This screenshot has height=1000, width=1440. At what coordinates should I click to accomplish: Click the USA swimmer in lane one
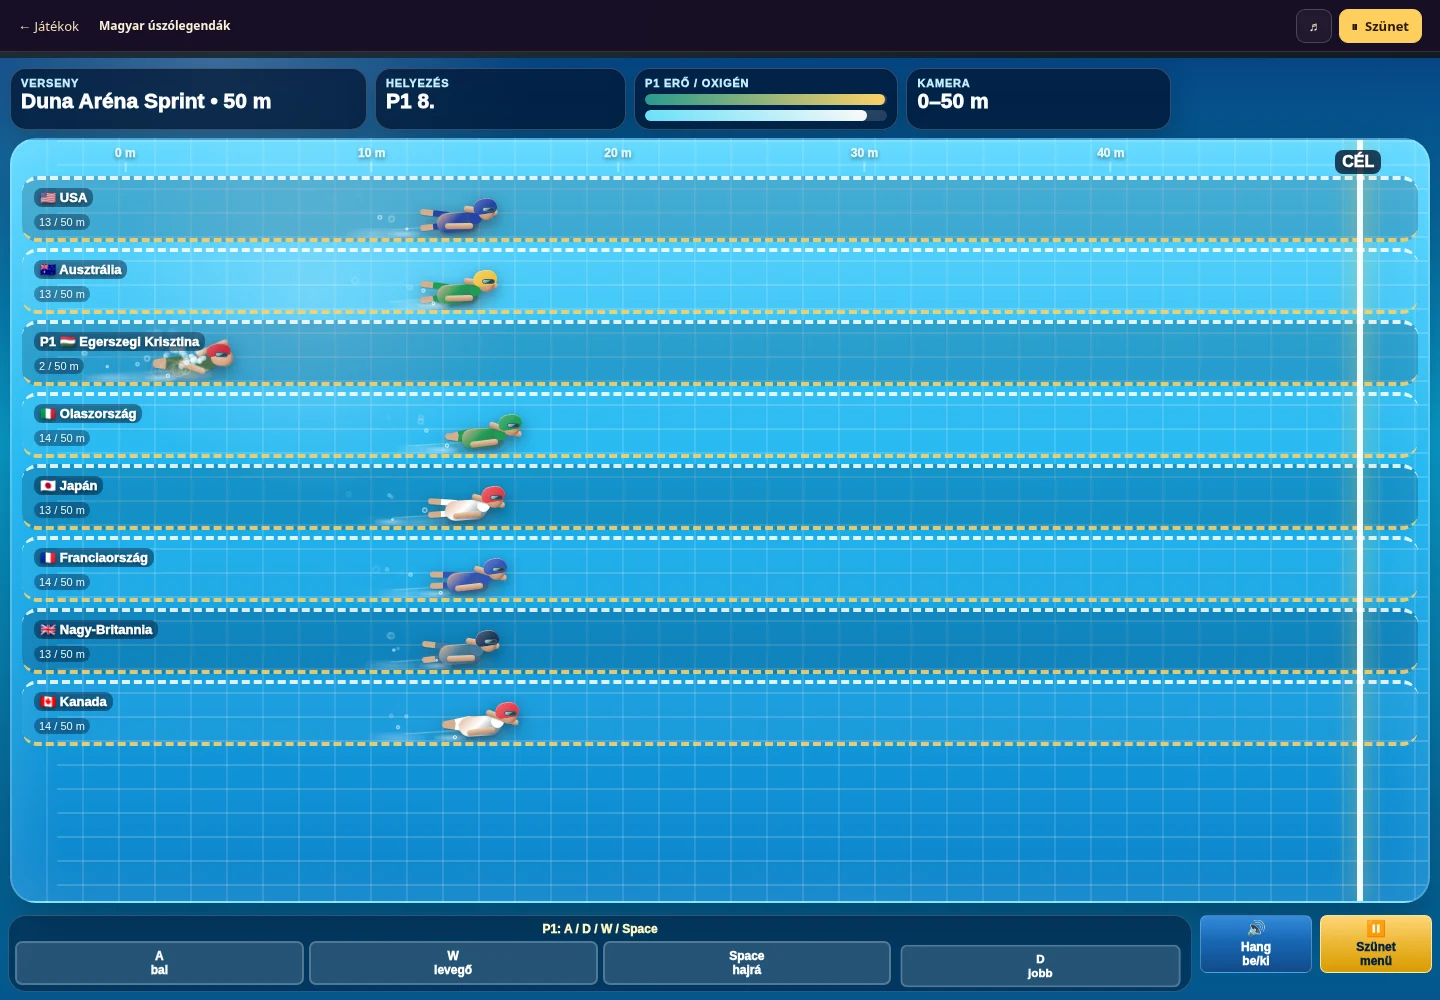(x=459, y=215)
